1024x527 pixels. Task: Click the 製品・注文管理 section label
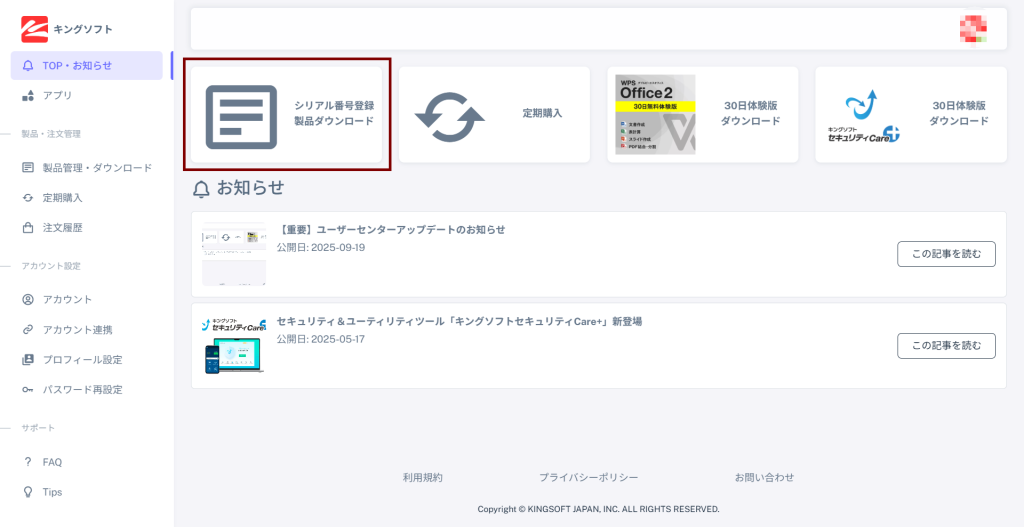click(x=51, y=134)
